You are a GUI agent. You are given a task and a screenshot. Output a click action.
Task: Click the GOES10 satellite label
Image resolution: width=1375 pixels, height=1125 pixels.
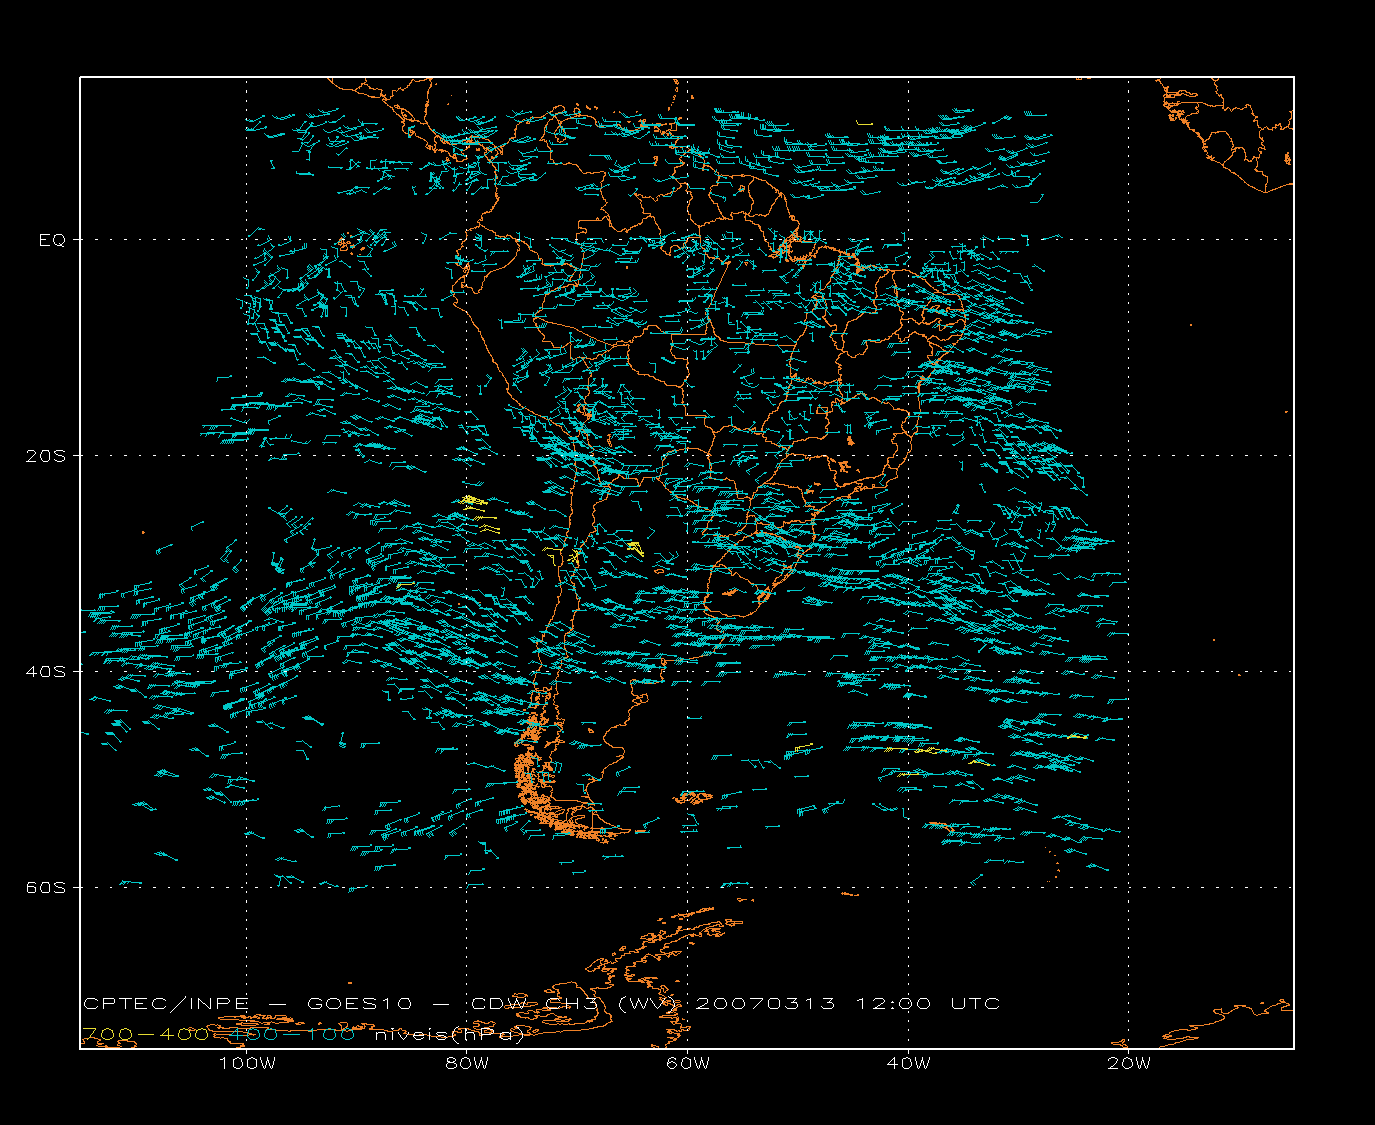click(359, 1003)
